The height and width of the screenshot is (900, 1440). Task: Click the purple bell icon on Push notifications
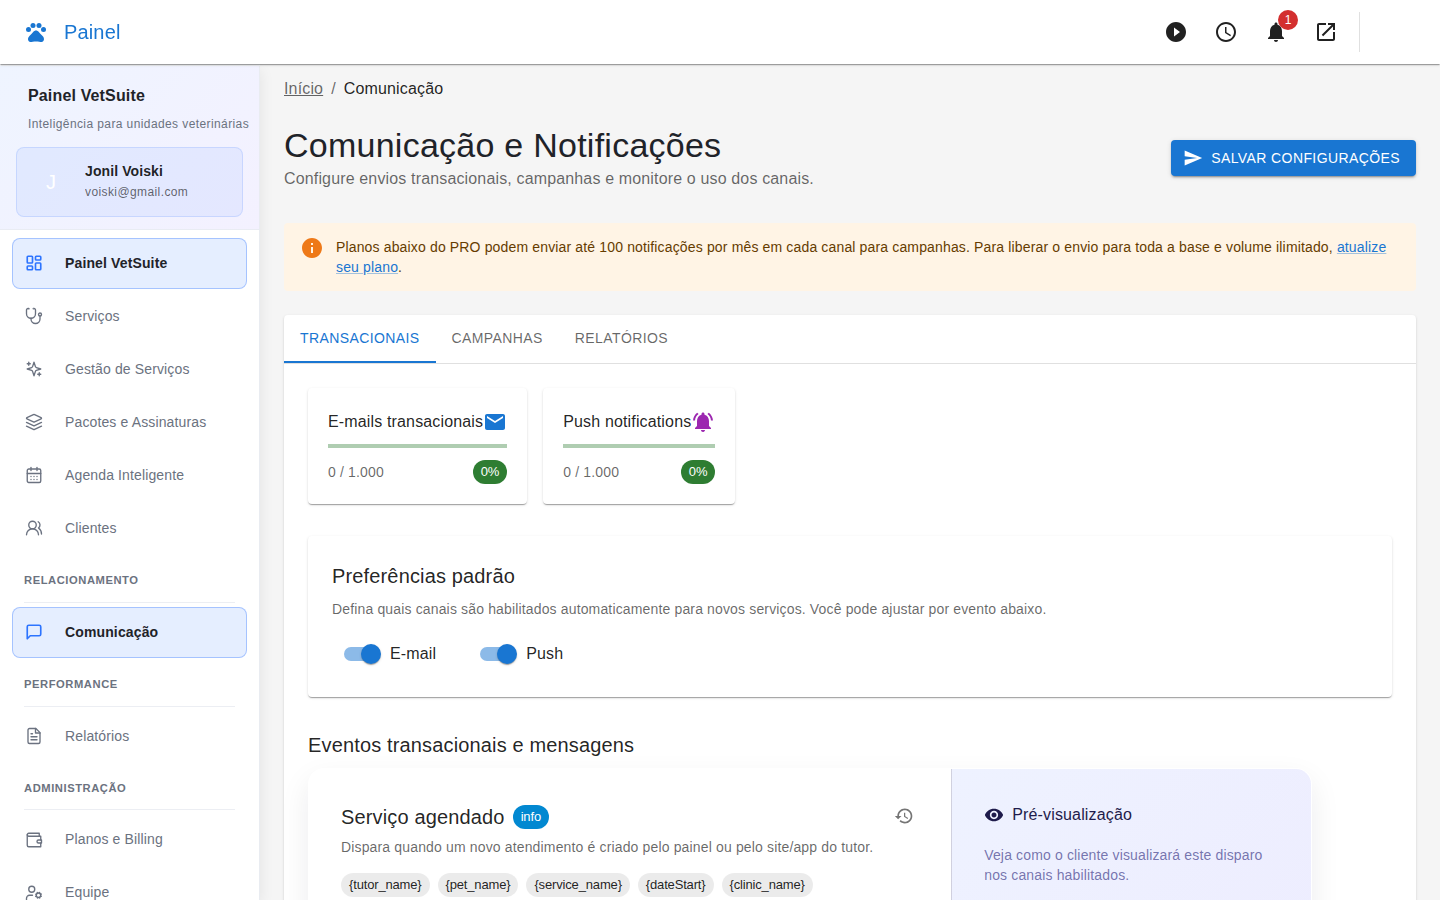703,422
